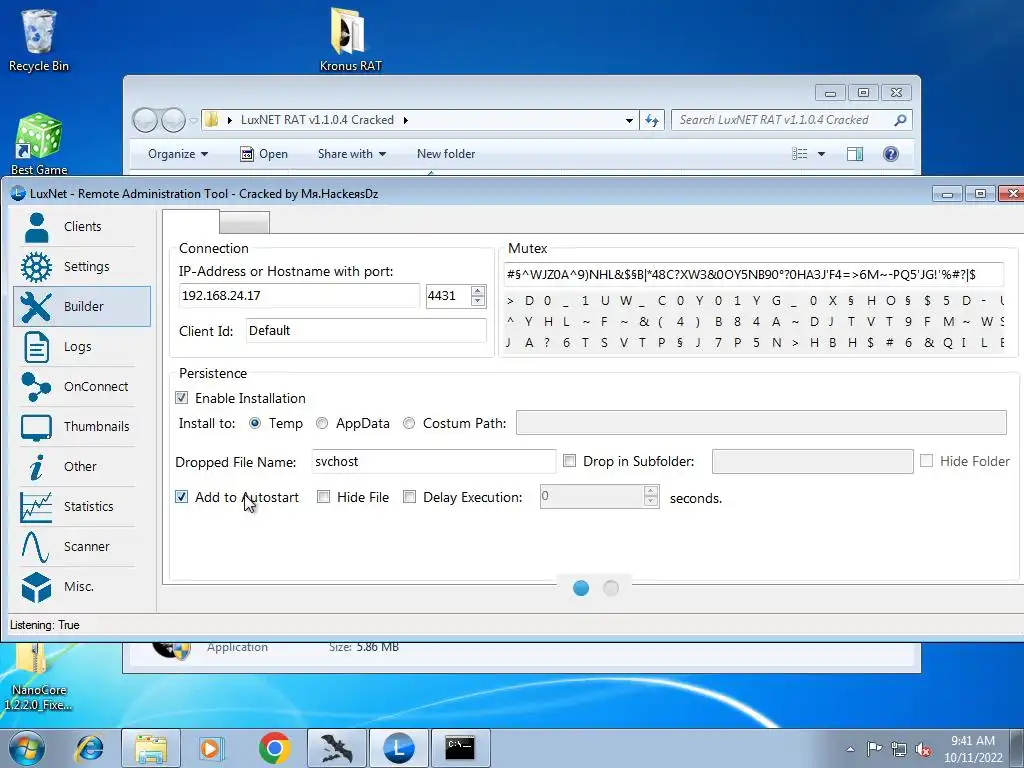Click the Explorer forward arrow button

[x=173, y=120]
